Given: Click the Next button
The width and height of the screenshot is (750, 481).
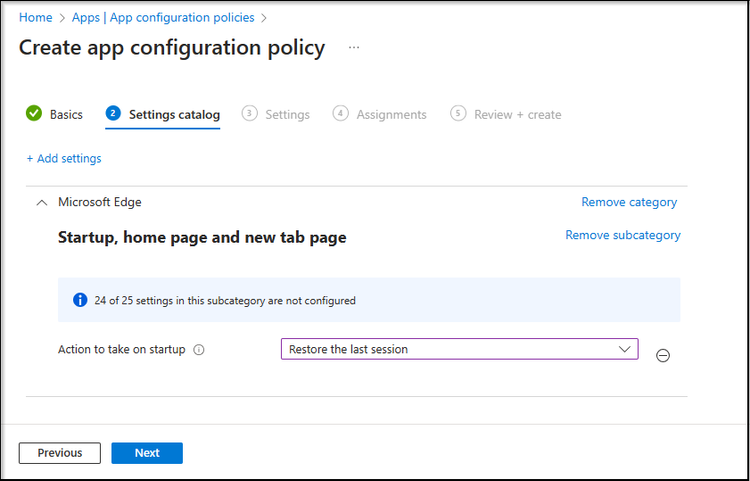Looking at the screenshot, I should coord(147,453).
